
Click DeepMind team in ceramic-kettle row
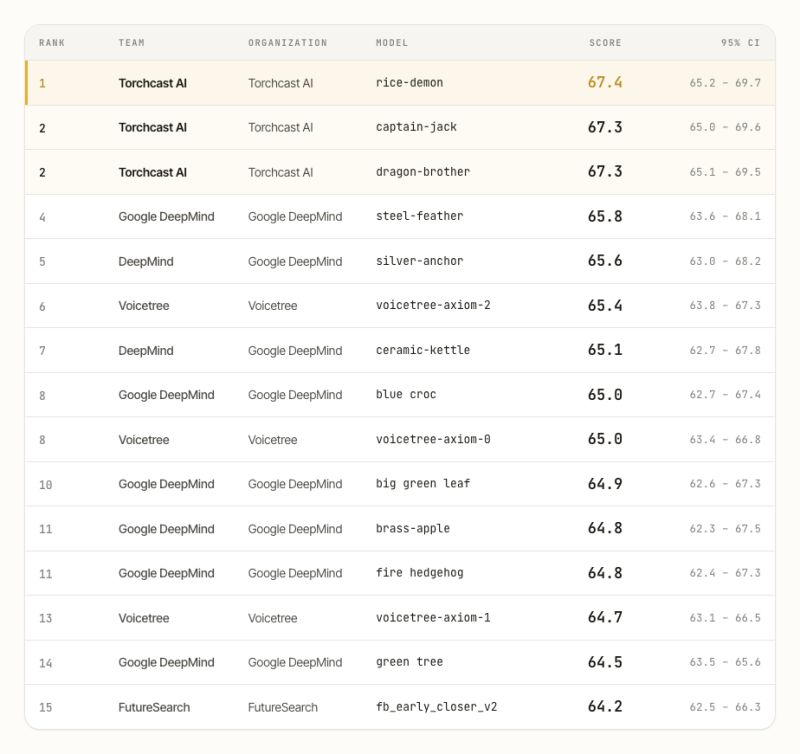pyautogui.click(x=146, y=351)
